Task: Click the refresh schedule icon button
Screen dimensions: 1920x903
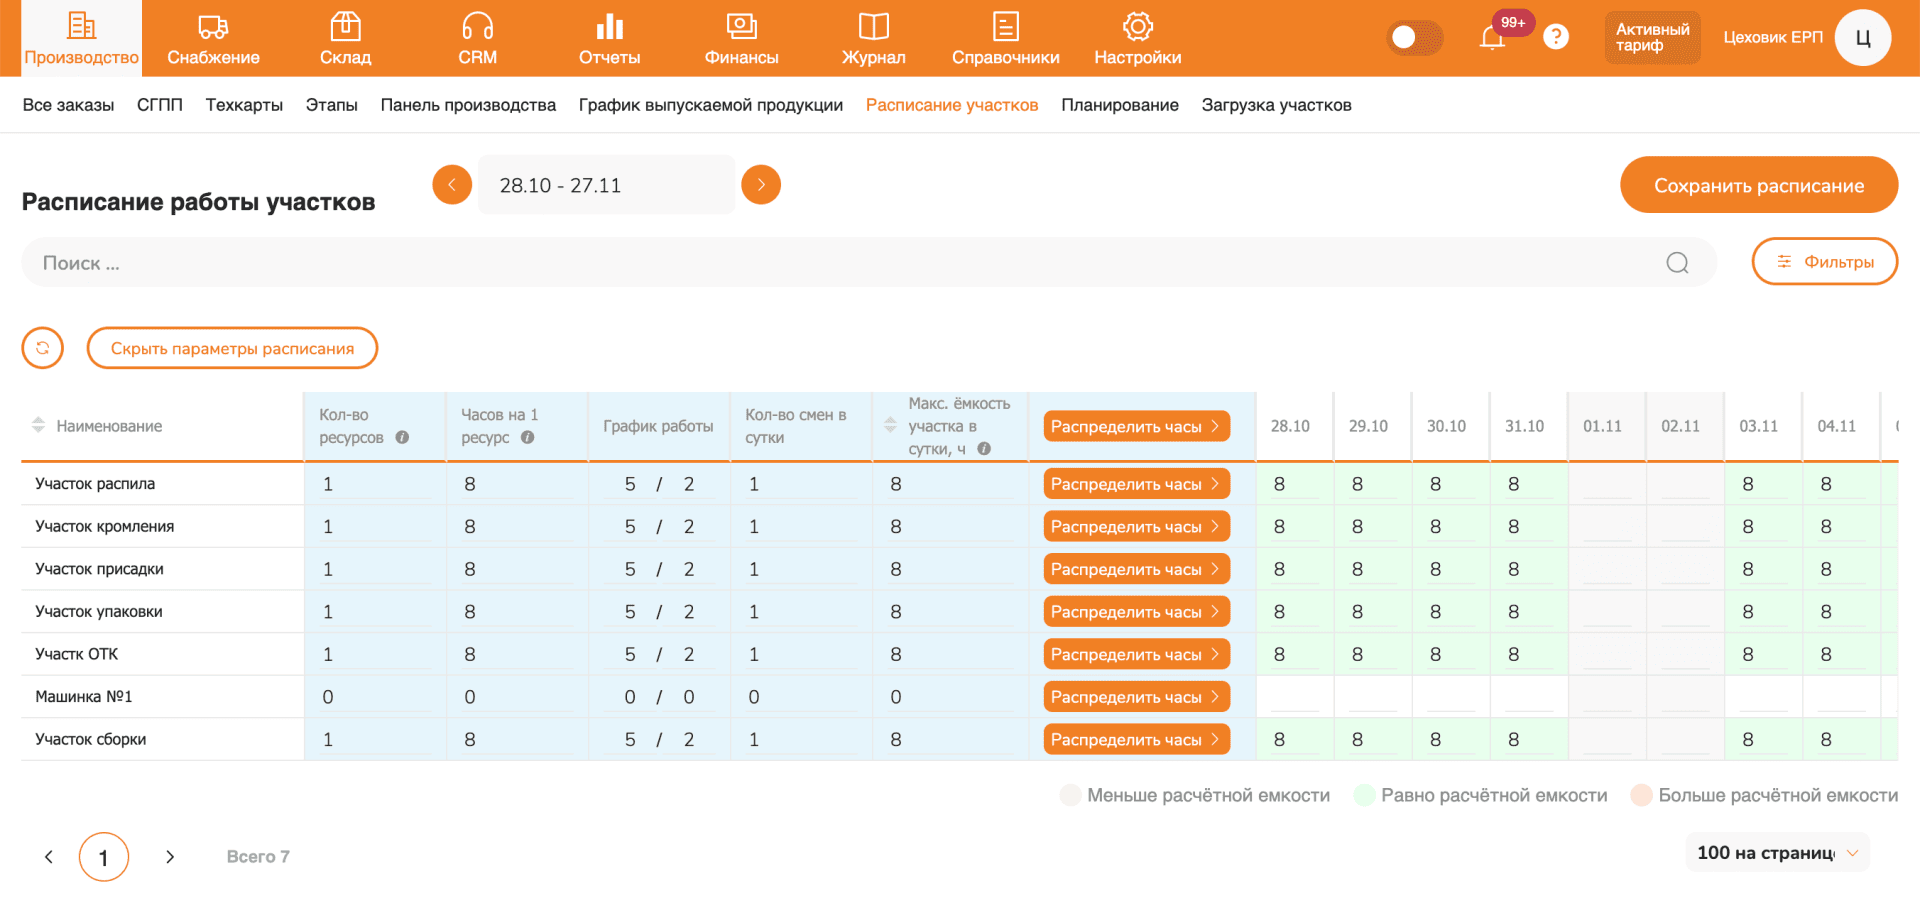Action: pyautogui.click(x=43, y=348)
